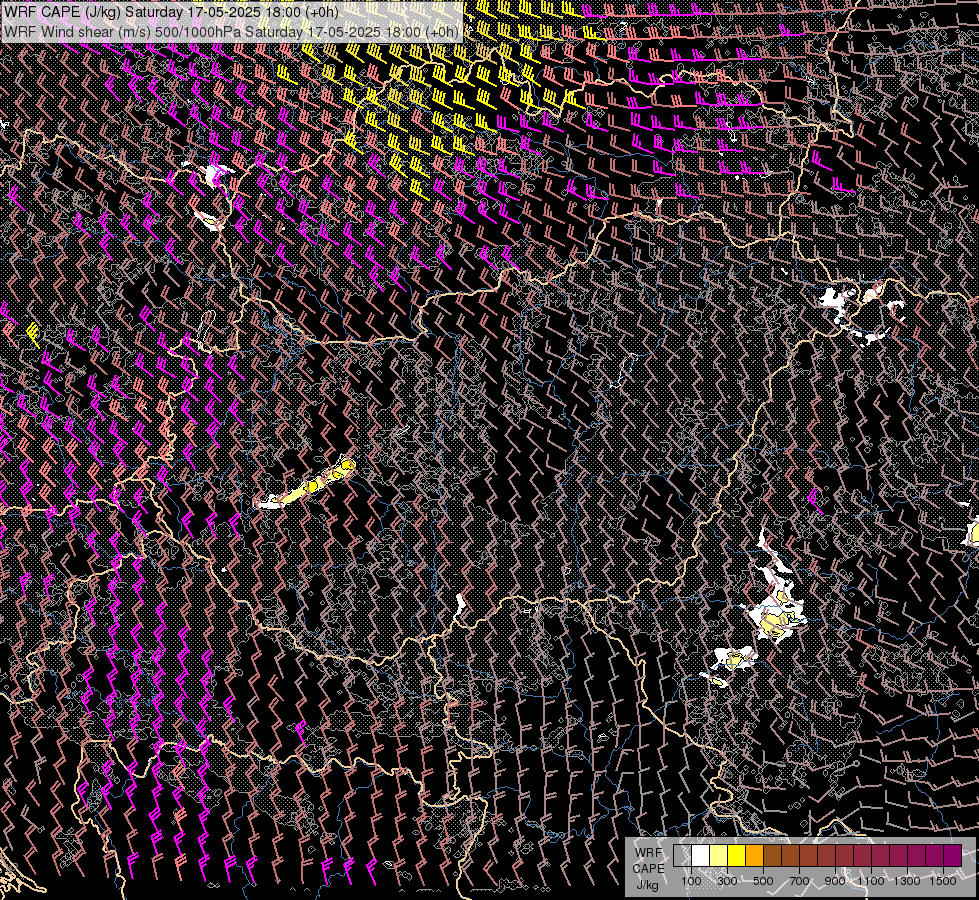Screen dimensions: 979x900
Task: Select the bright yellow legend swatch
Action: pyautogui.click(x=737, y=855)
